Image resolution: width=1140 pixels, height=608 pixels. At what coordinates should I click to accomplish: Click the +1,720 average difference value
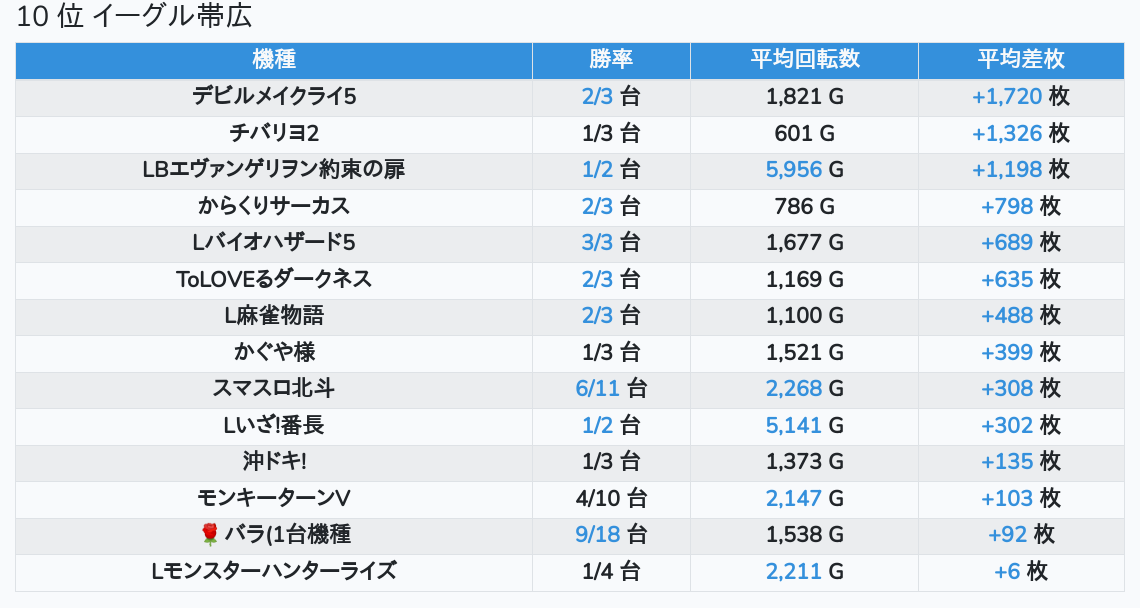[x=1007, y=97]
